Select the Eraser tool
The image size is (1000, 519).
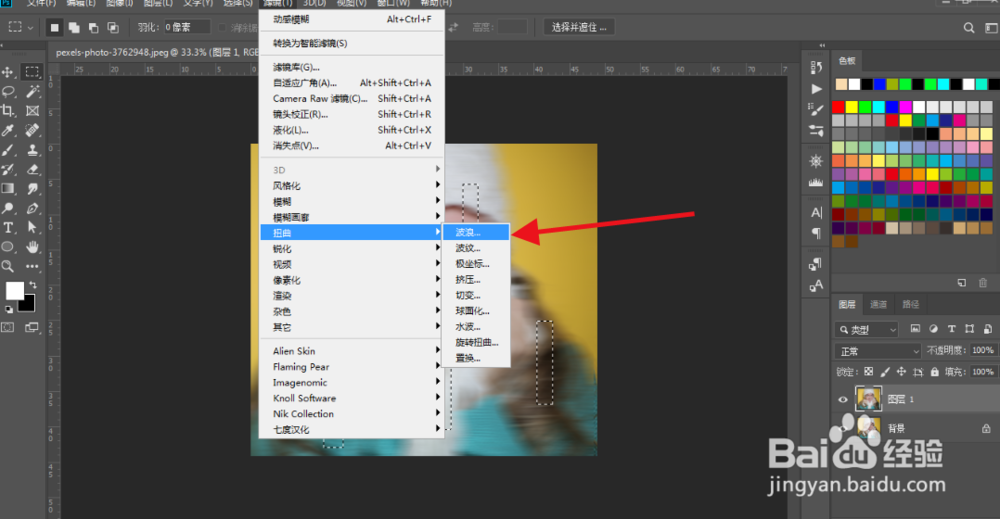coord(33,170)
